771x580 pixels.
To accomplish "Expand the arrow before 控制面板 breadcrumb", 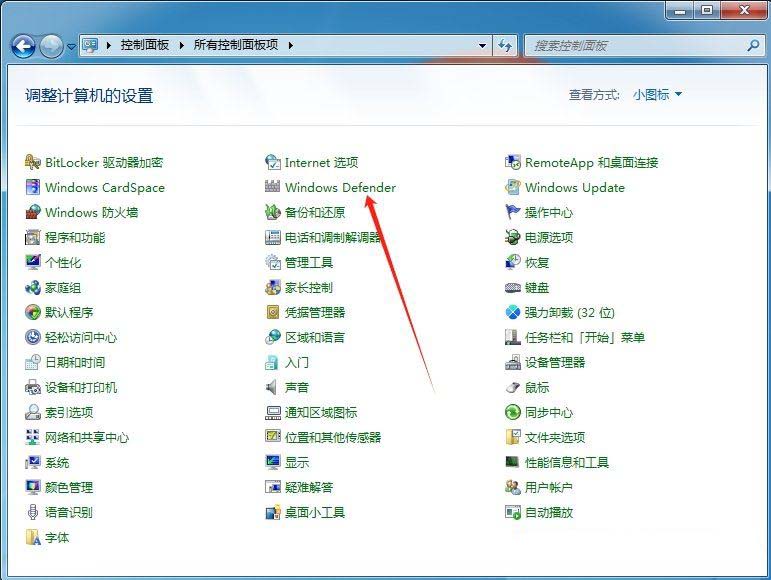I will (109, 45).
